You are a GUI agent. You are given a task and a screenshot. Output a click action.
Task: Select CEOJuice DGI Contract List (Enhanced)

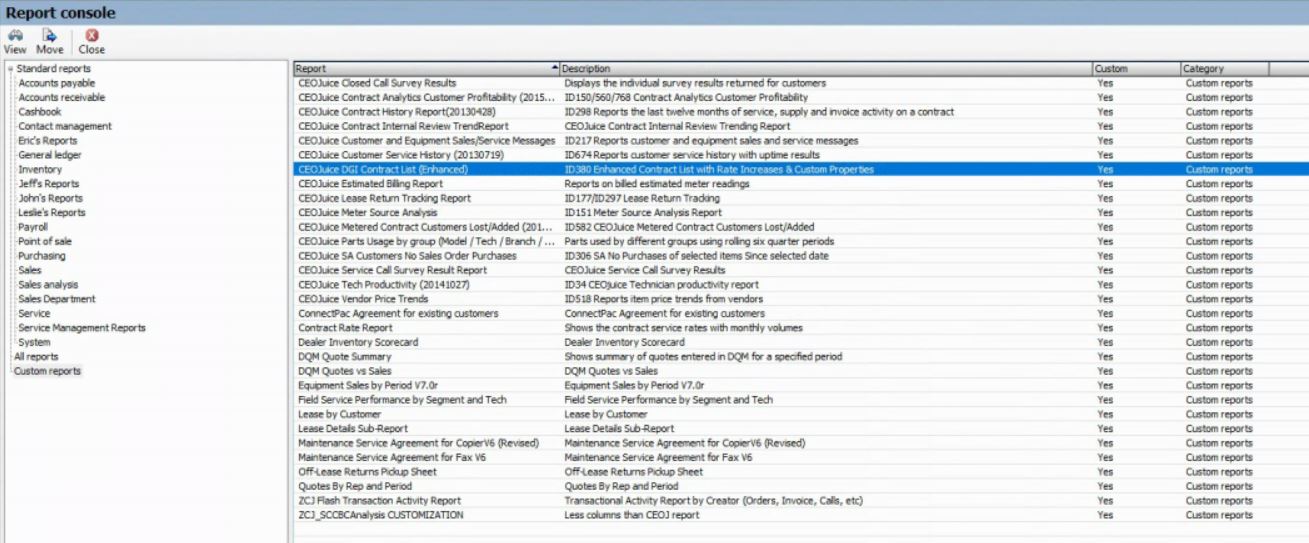point(383,170)
